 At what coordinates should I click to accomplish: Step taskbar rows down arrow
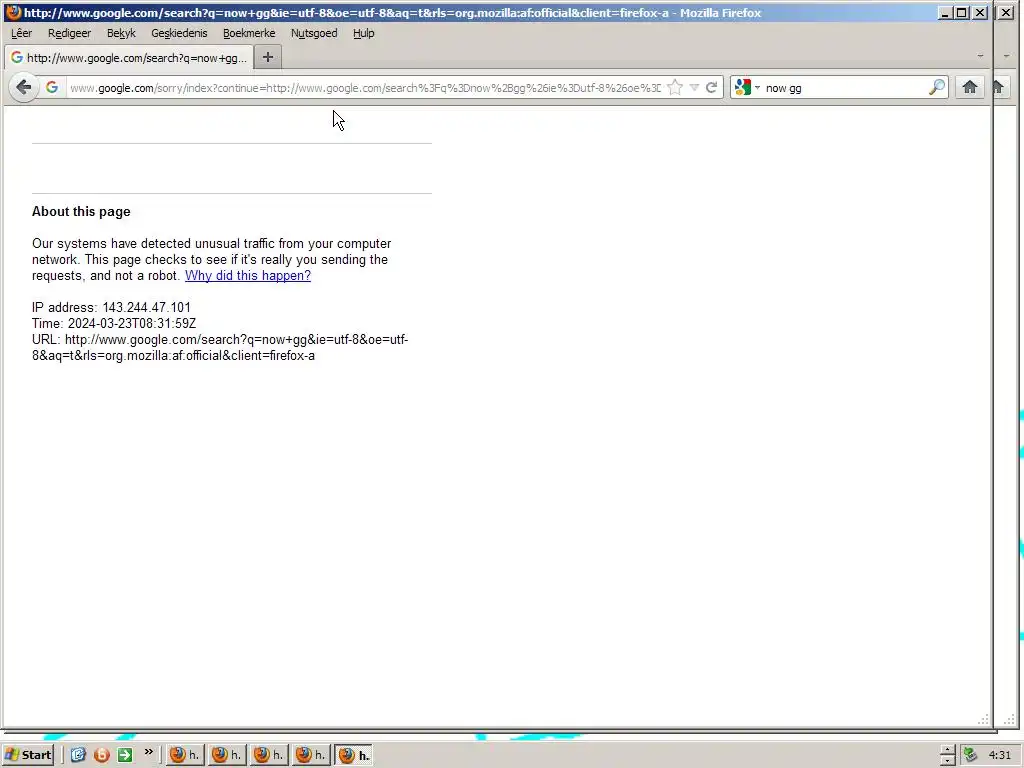[x=948, y=761]
